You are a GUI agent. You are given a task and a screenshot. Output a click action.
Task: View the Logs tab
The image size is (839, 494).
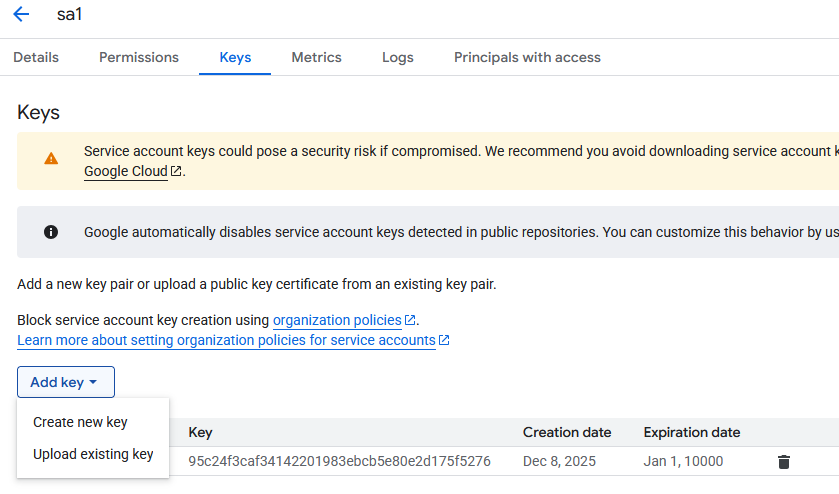397,58
